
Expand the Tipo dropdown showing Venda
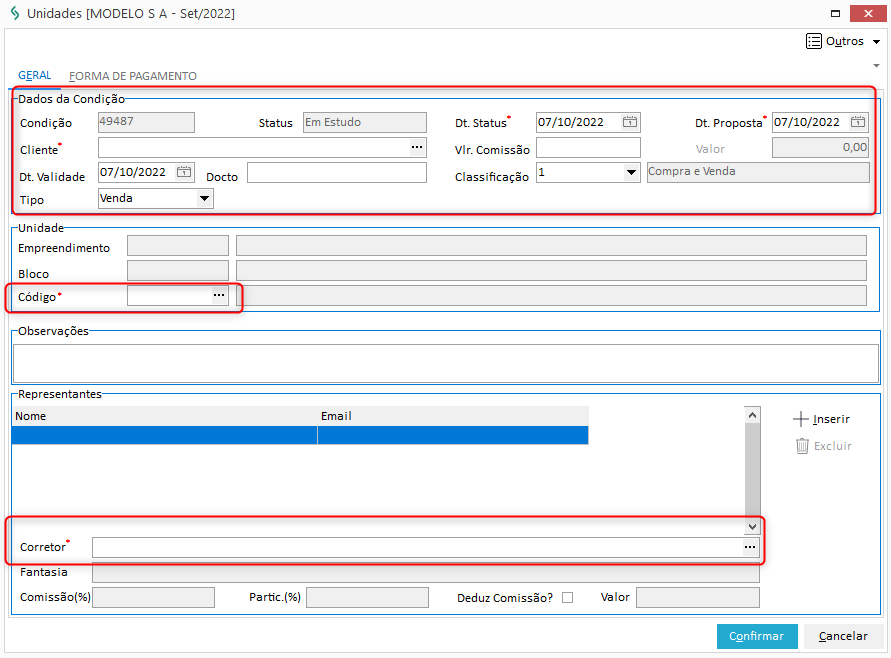point(204,198)
